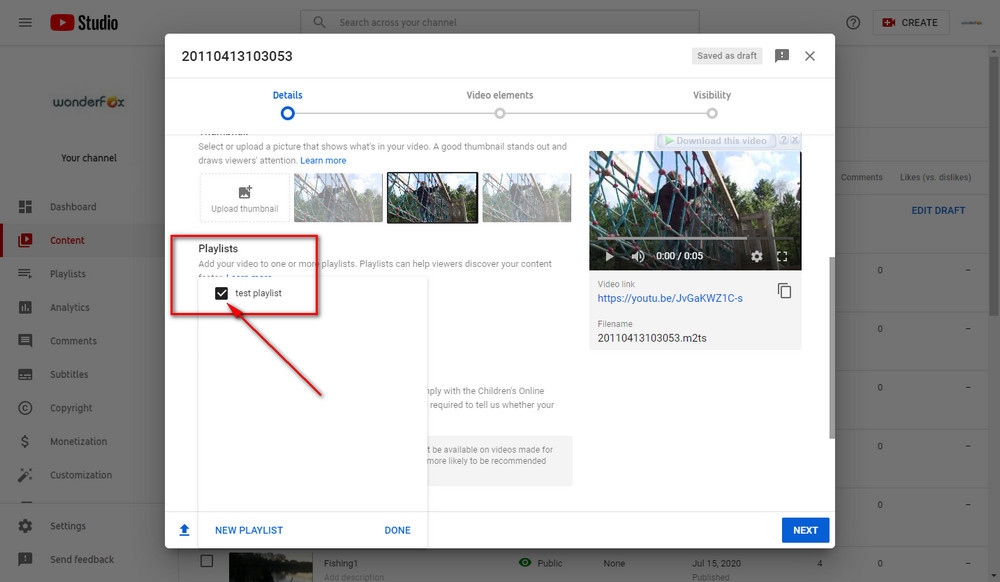Toggle fullscreen on video preview

point(782,256)
